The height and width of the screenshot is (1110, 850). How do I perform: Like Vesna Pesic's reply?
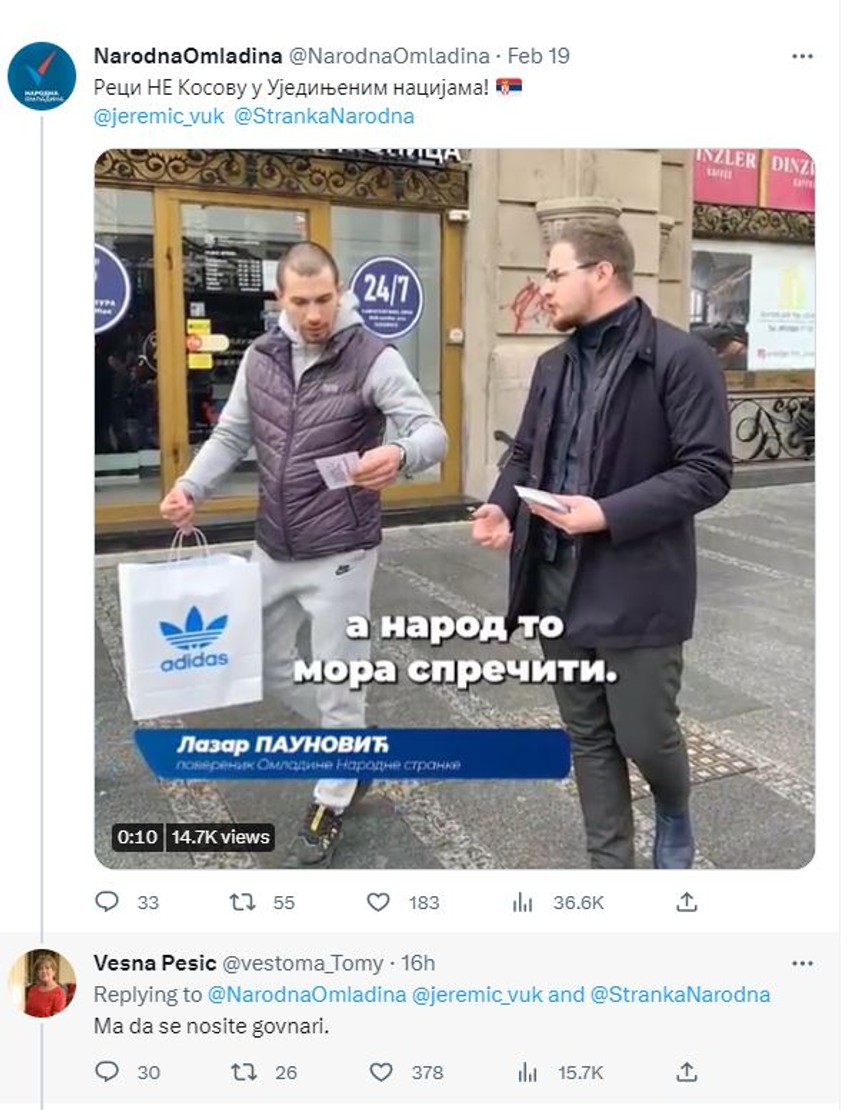pos(381,1072)
